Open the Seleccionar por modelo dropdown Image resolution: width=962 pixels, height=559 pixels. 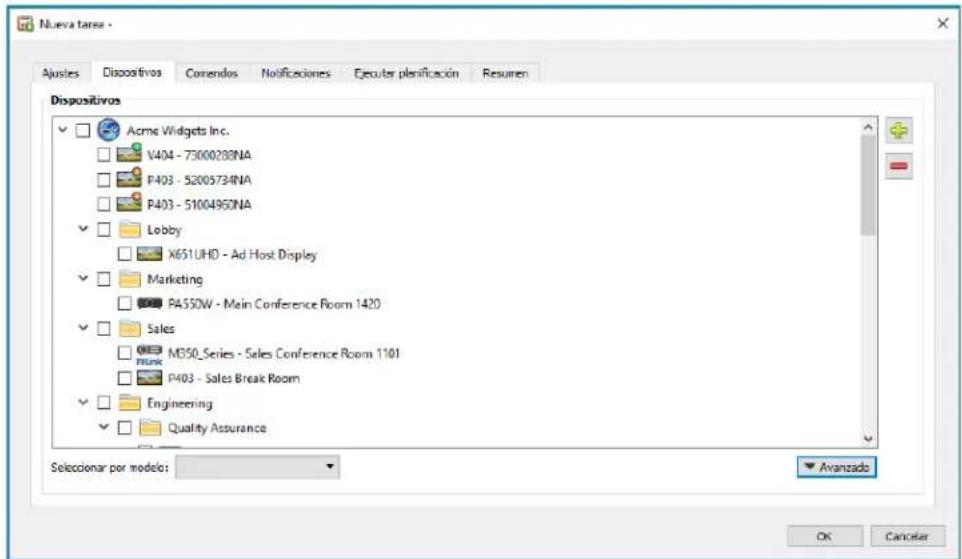(258, 467)
